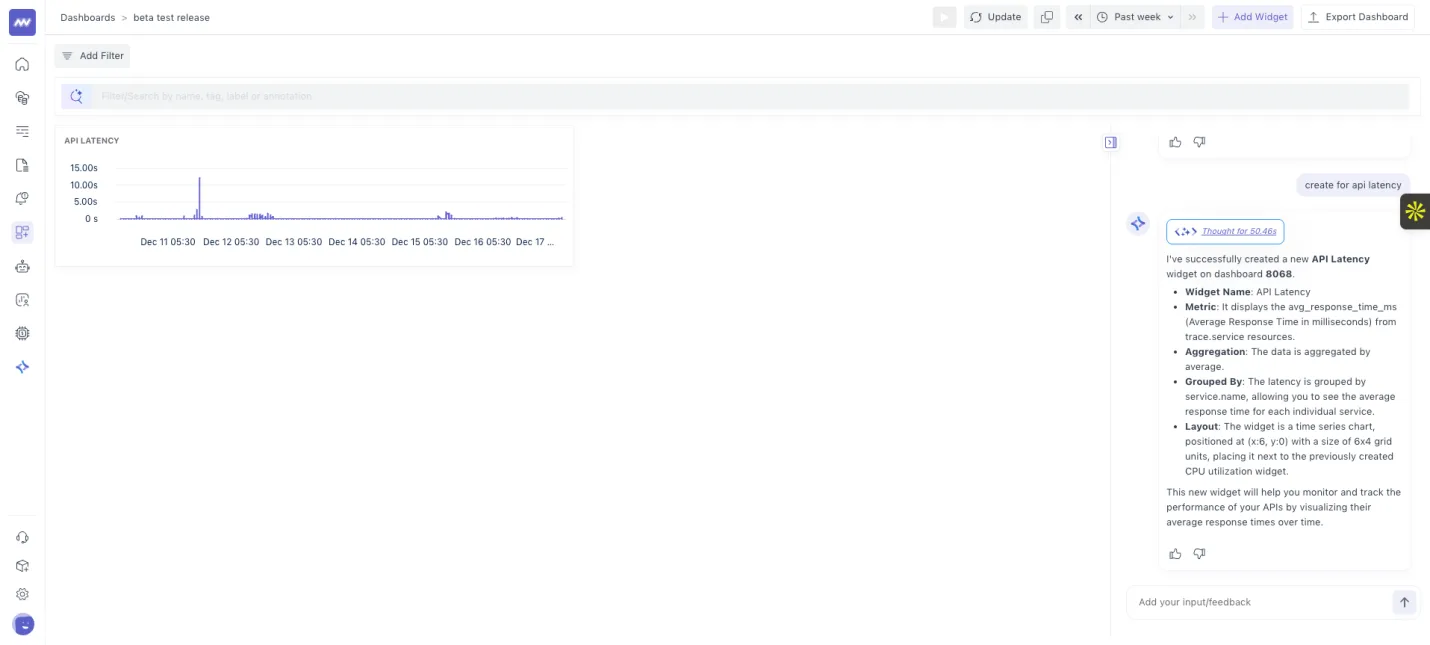Shift time range forward with double-right arrows
Image resolution: width=1430 pixels, height=645 pixels.
click(x=1192, y=17)
